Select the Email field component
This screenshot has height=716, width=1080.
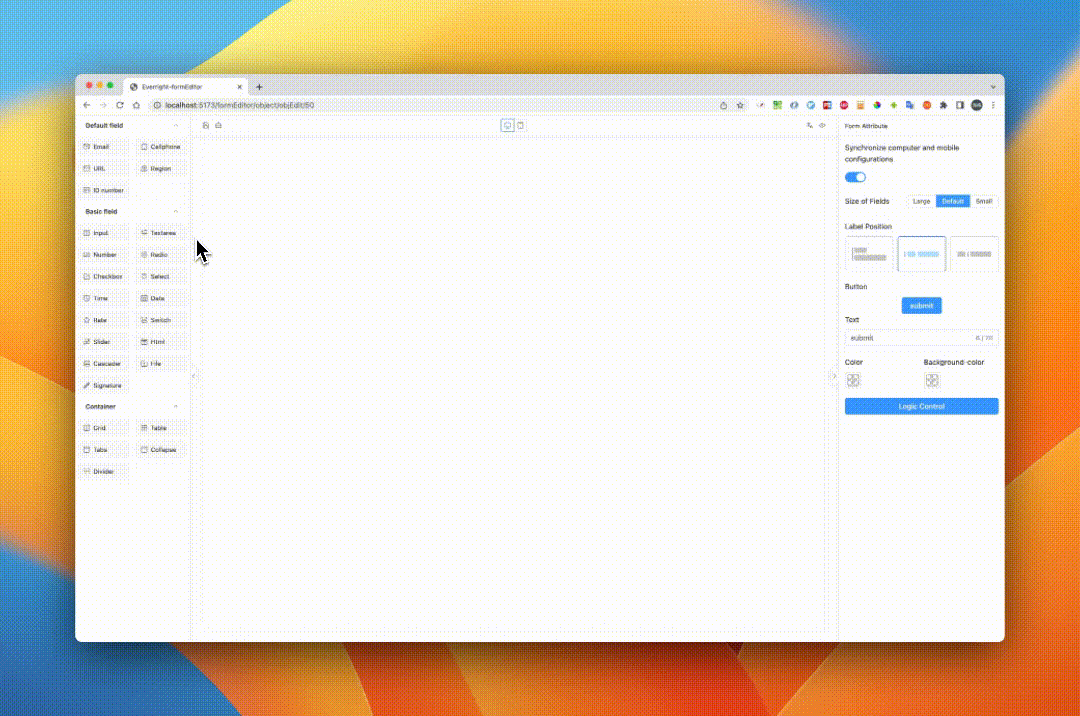pyautogui.click(x=104, y=147)
